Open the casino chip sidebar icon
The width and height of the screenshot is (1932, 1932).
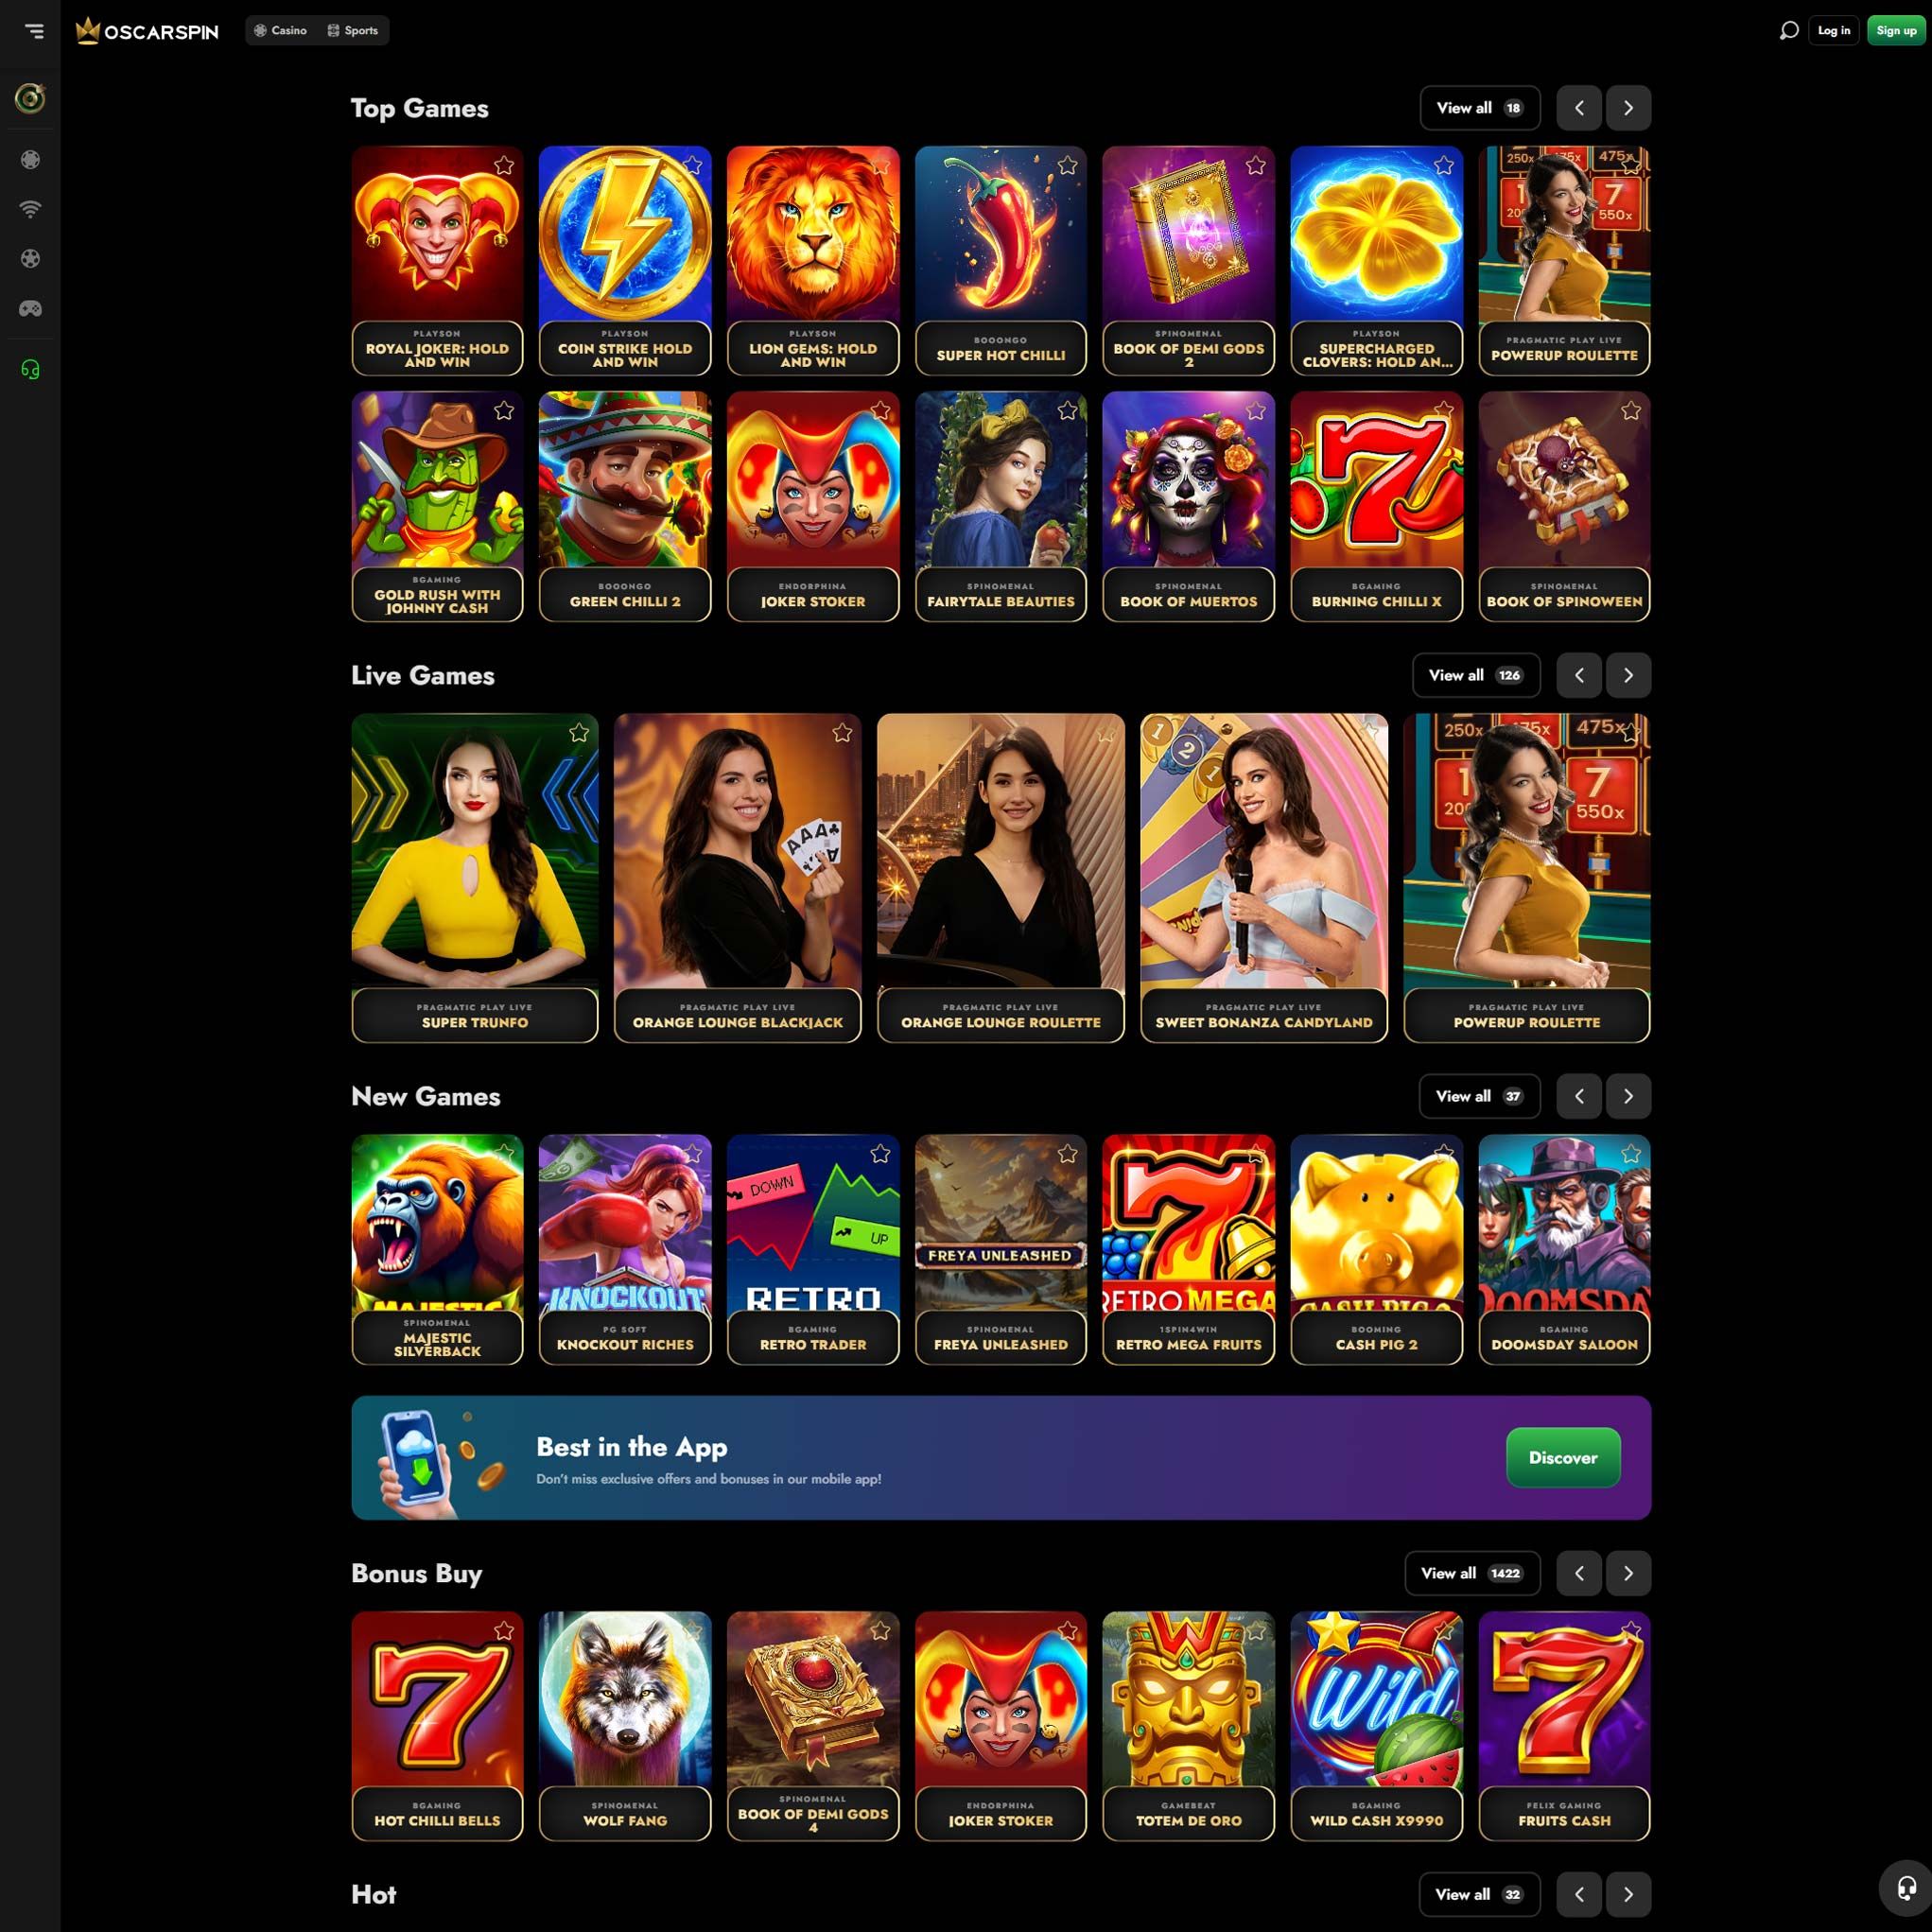[x=30, y=159]
